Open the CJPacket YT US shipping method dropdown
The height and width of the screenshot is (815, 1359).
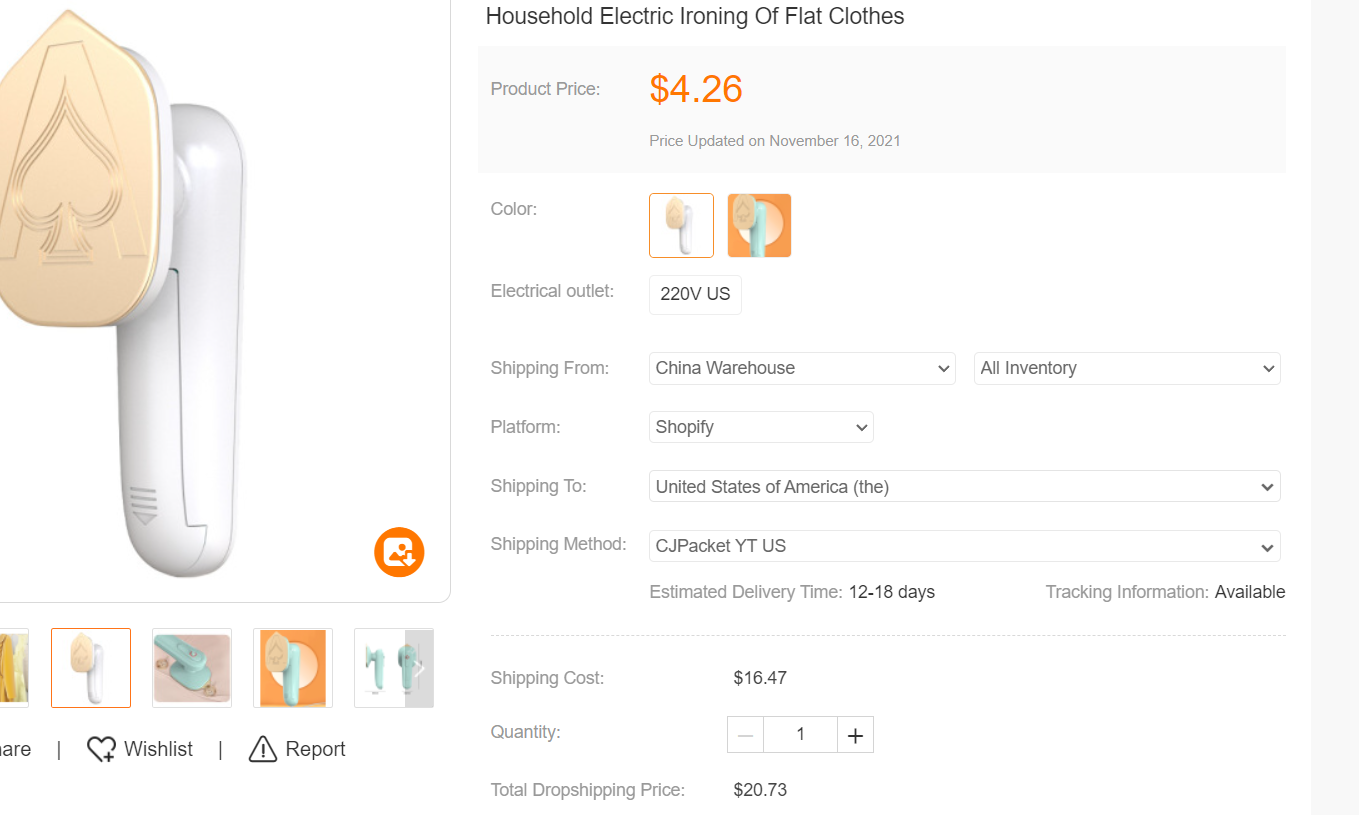click(x=964, y=546)
